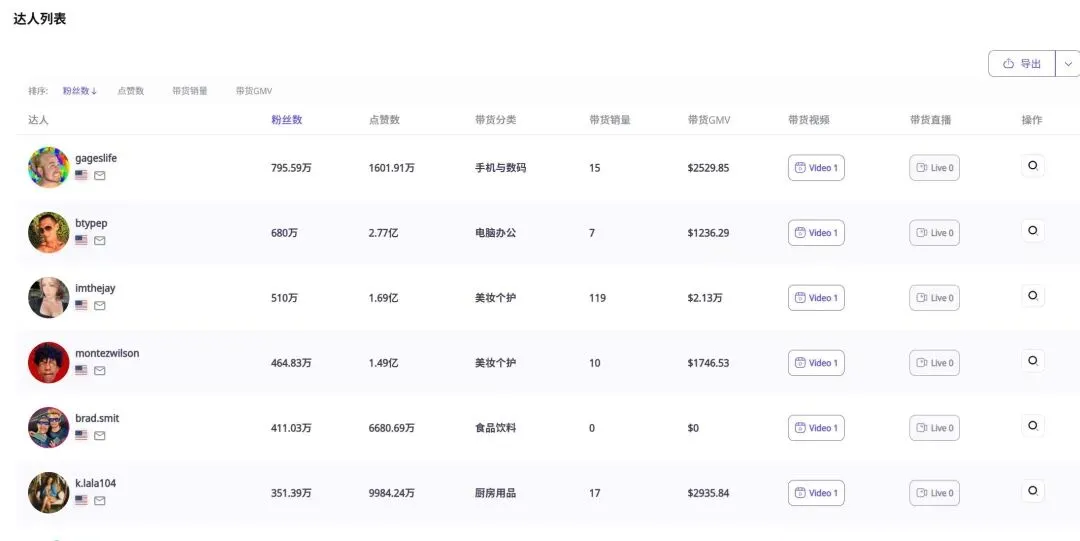Click the email icon under imthejay
Image resolution: width=1080 pixels, height=541 pixels.
[x=100, y=306]
